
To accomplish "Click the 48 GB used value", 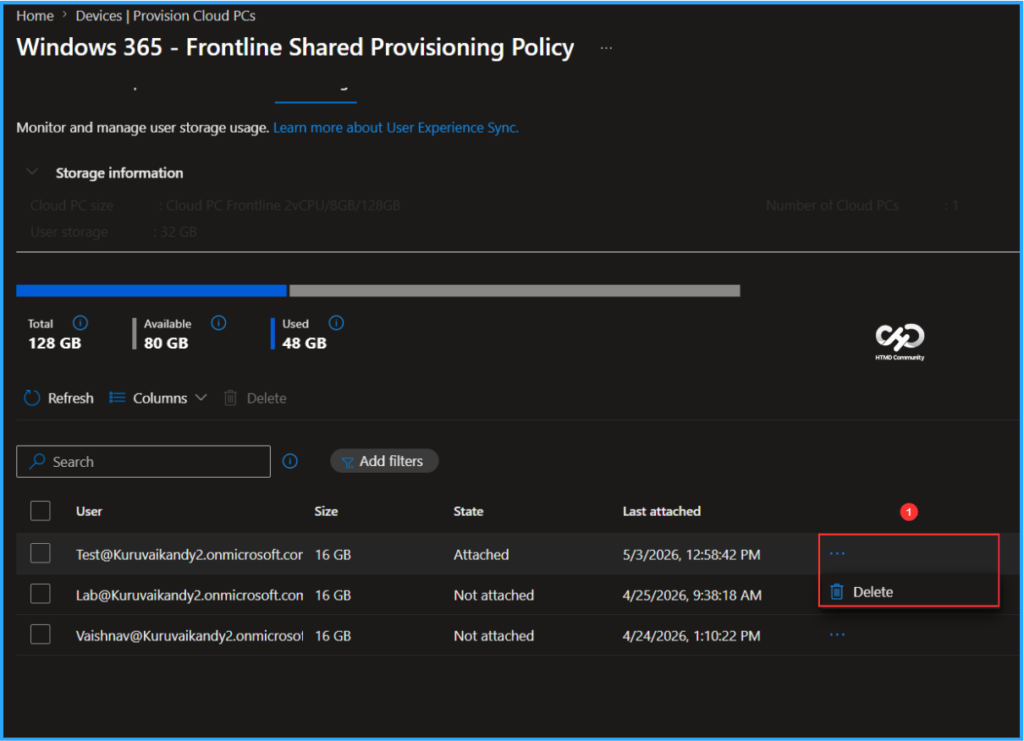I will pos(304,343).
